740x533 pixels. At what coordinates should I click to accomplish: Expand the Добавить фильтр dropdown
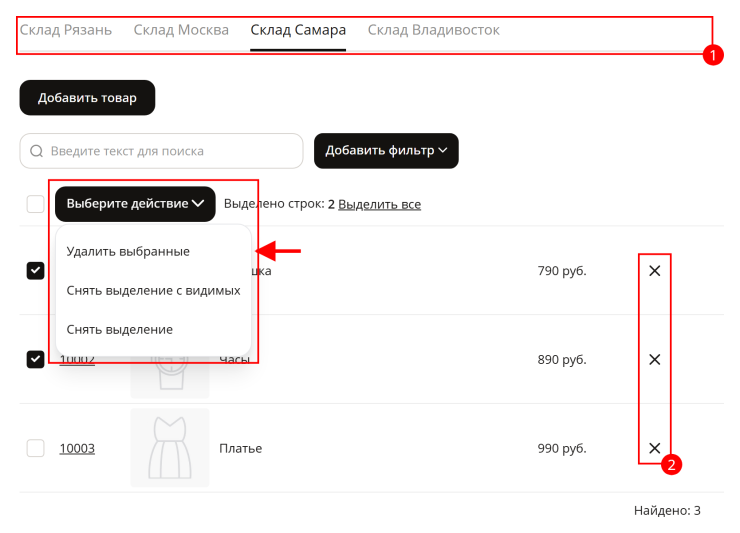pyautogui.click(x=386, y=151)
